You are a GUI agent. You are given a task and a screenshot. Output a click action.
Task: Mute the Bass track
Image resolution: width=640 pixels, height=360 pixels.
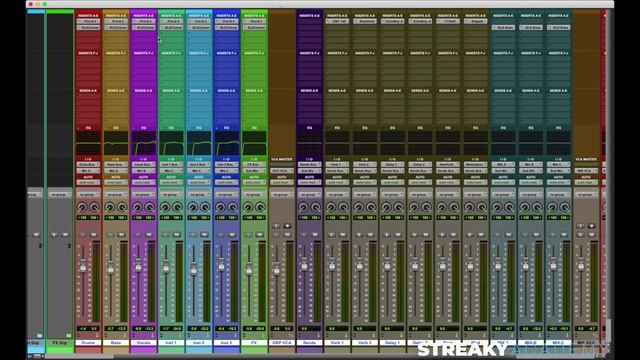click(x=122, y=235)
